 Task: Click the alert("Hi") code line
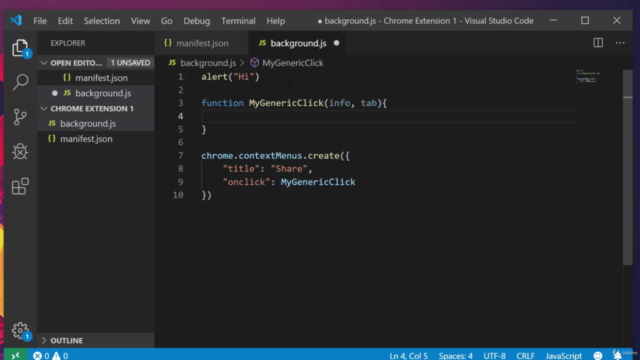click(230, 77)
